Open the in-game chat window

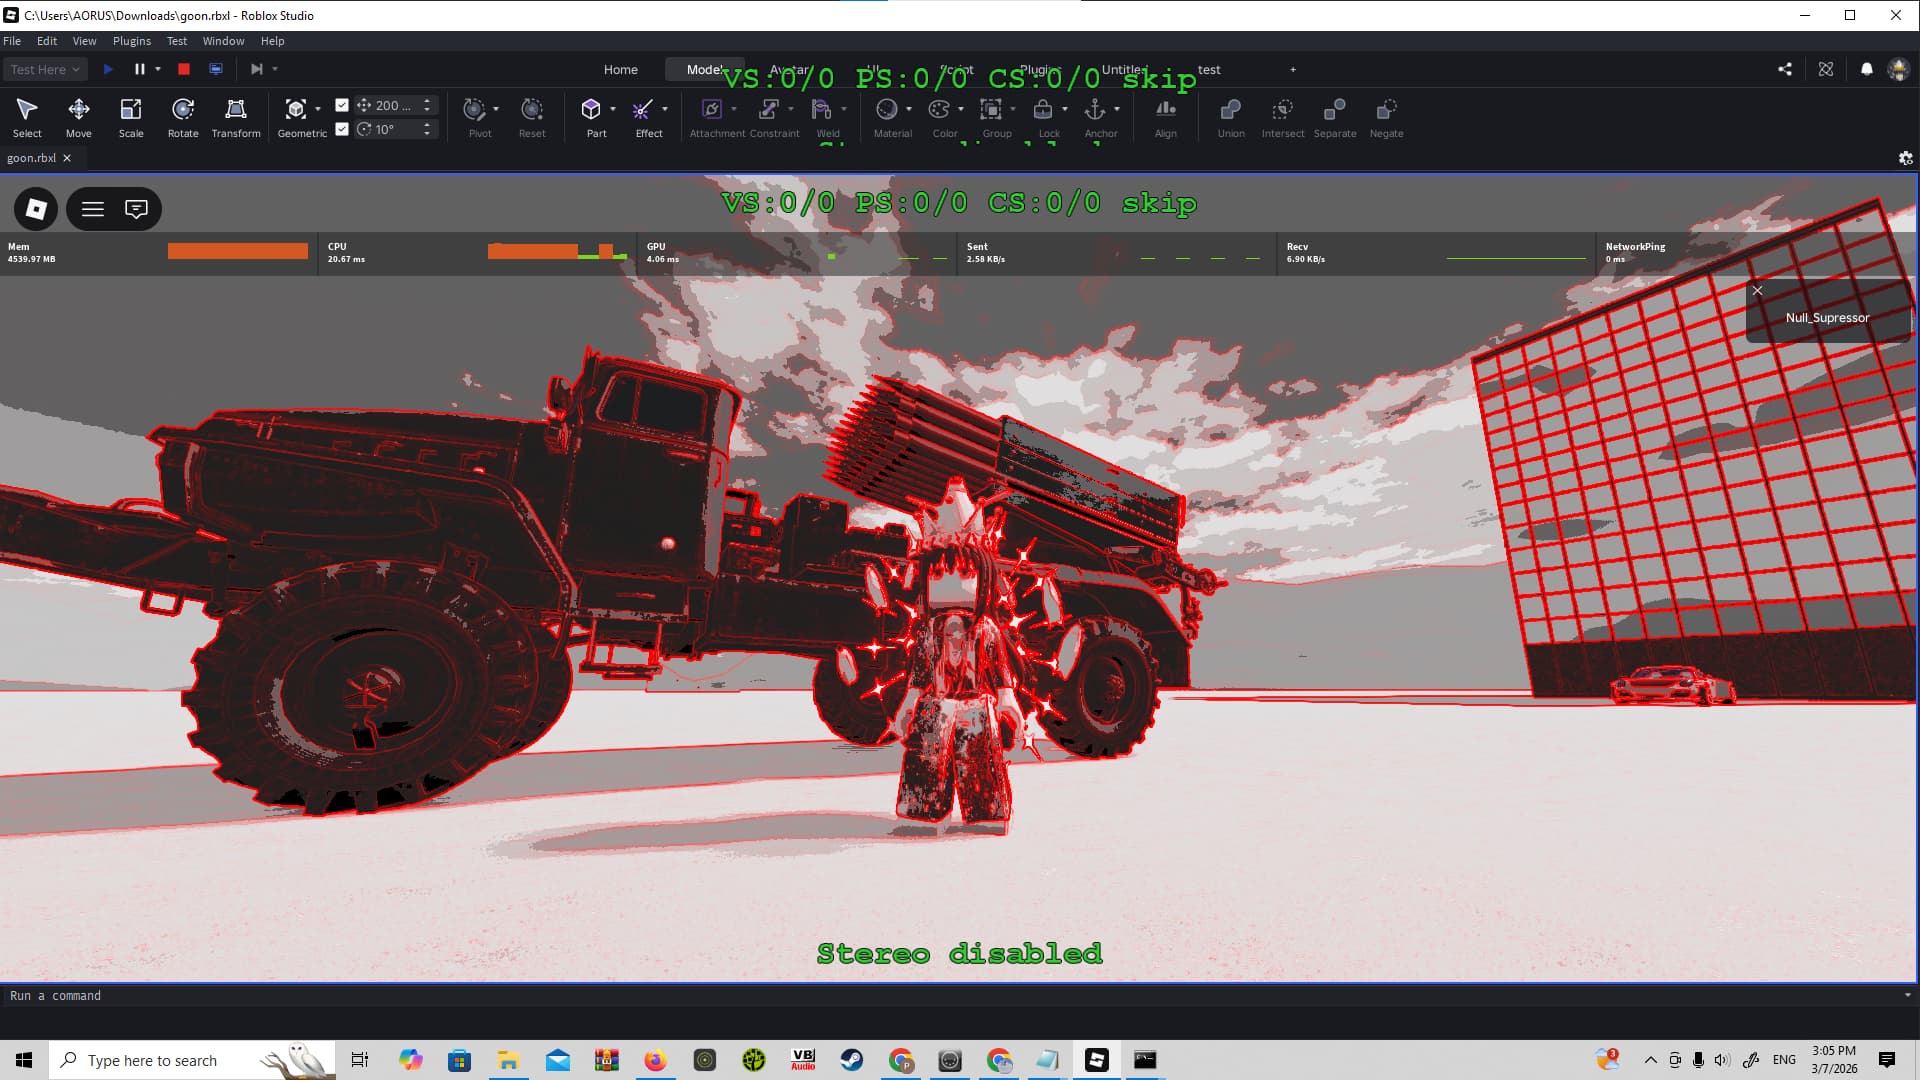pyautogui.click(x=136, y=209)
